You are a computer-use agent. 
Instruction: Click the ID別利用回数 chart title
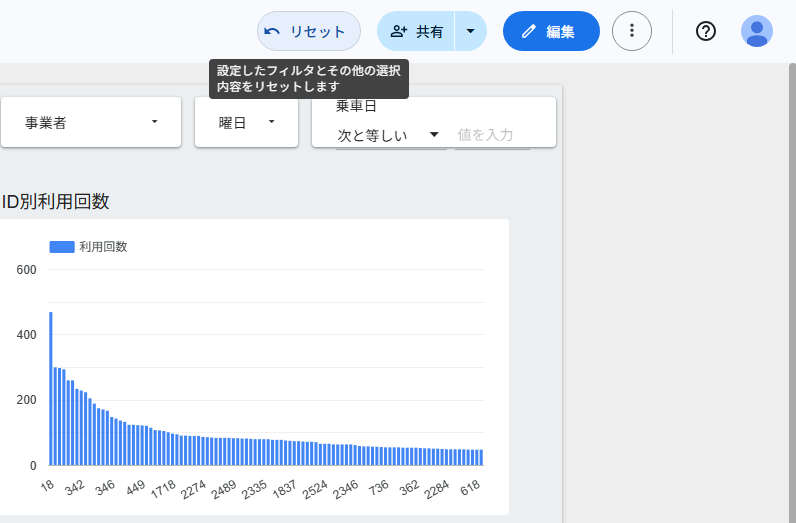tap(55, 201)
